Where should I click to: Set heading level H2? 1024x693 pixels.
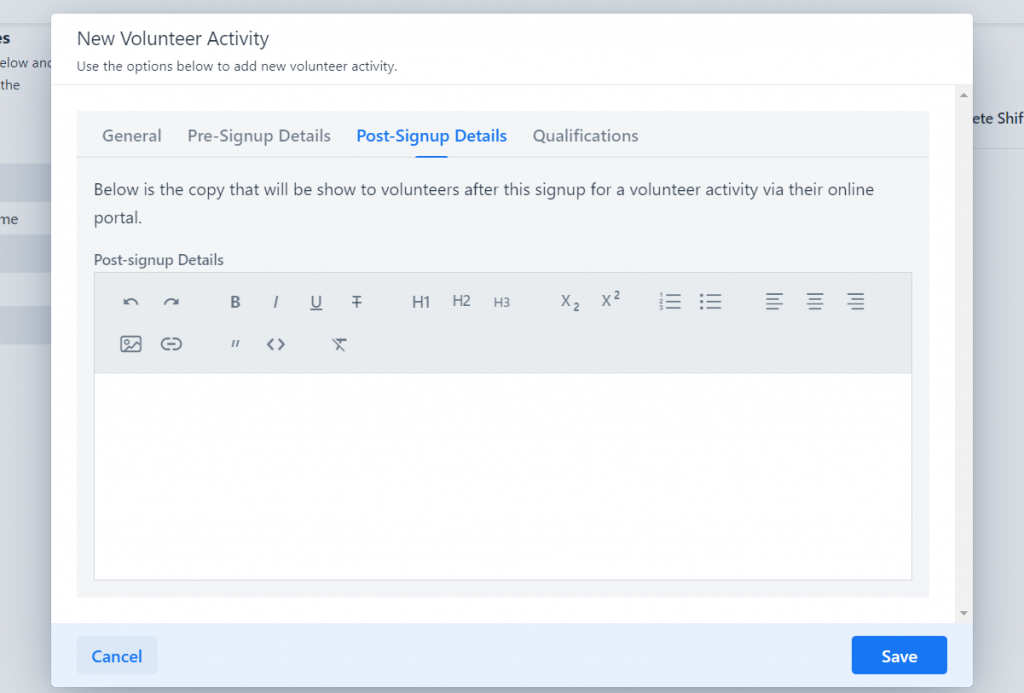[461, 301]
